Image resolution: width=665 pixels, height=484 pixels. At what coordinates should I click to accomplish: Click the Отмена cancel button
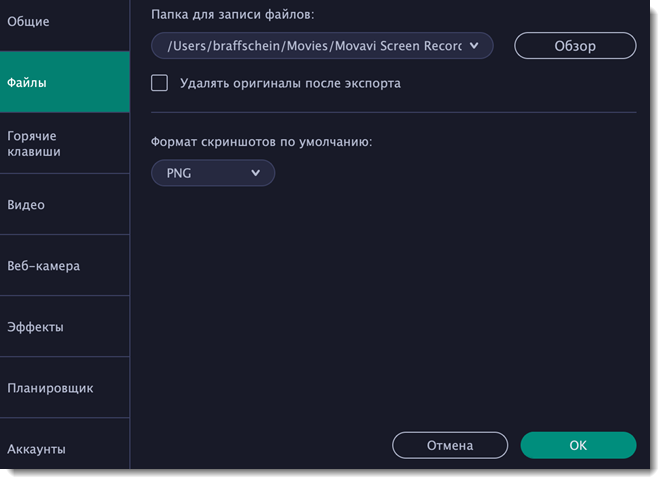point(449,445)
